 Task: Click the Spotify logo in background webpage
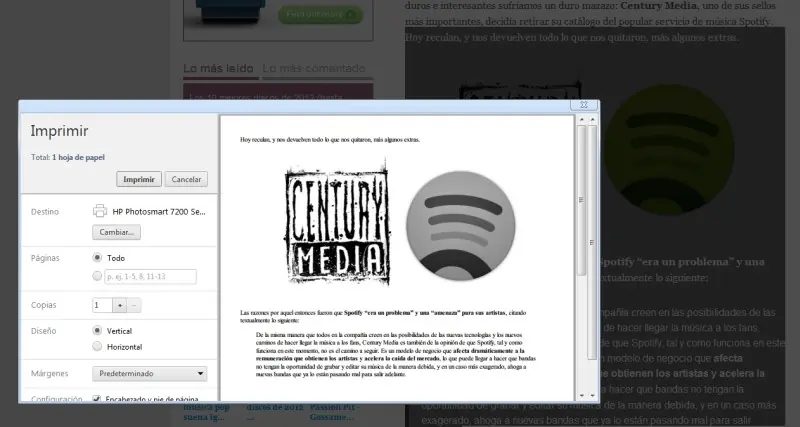(x=667, y=149)
